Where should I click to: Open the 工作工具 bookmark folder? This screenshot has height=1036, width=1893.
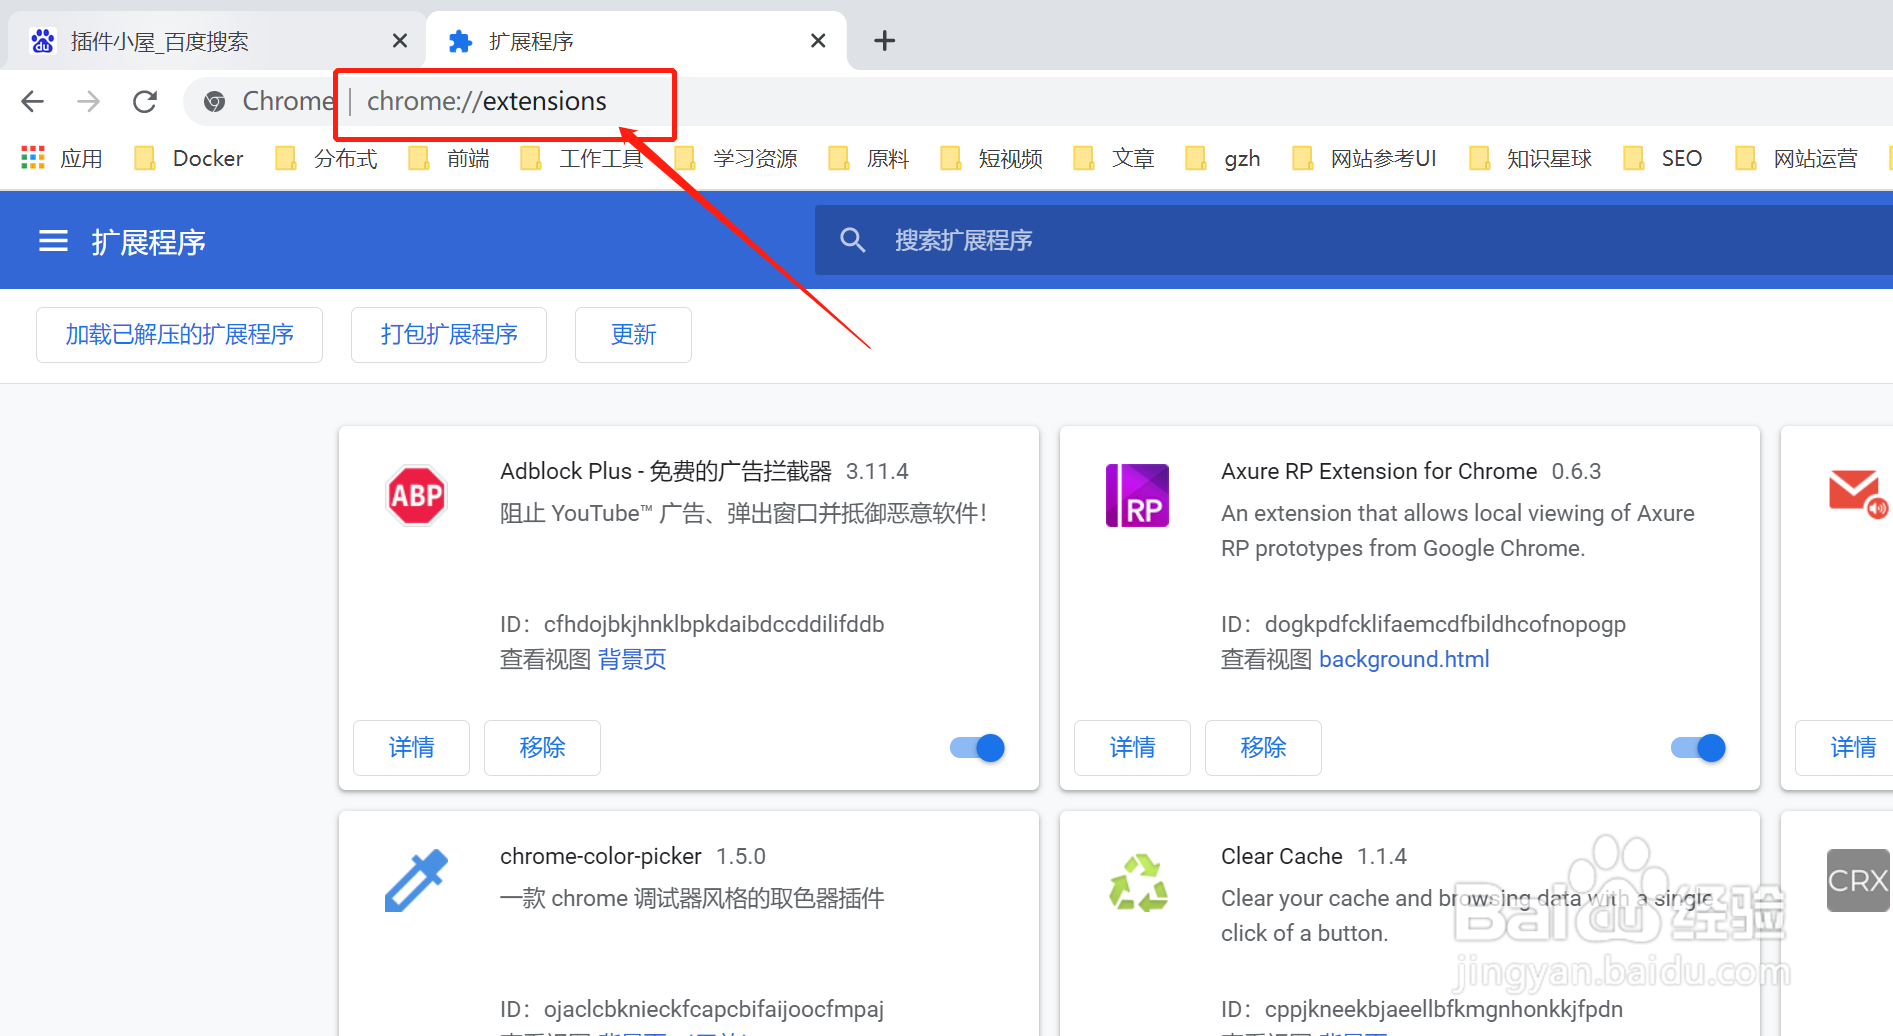click(x=582, y=158)
